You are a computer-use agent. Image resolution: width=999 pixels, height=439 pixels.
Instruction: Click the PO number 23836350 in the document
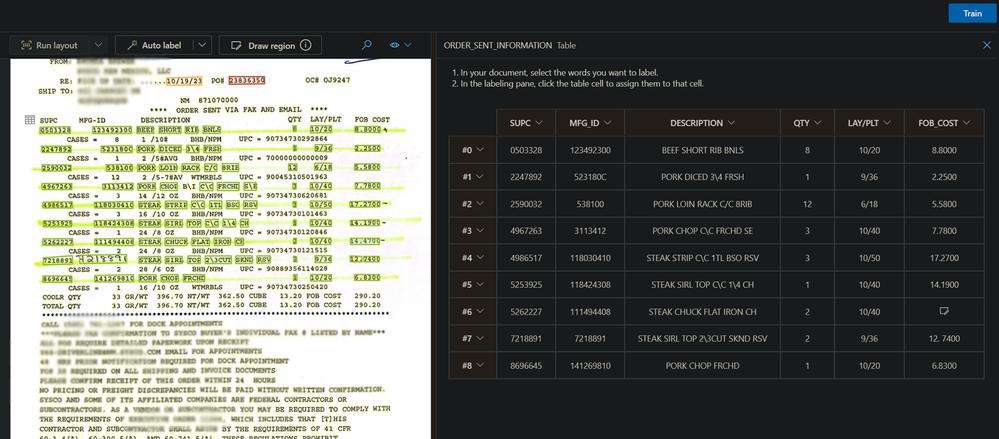point(247,78)
